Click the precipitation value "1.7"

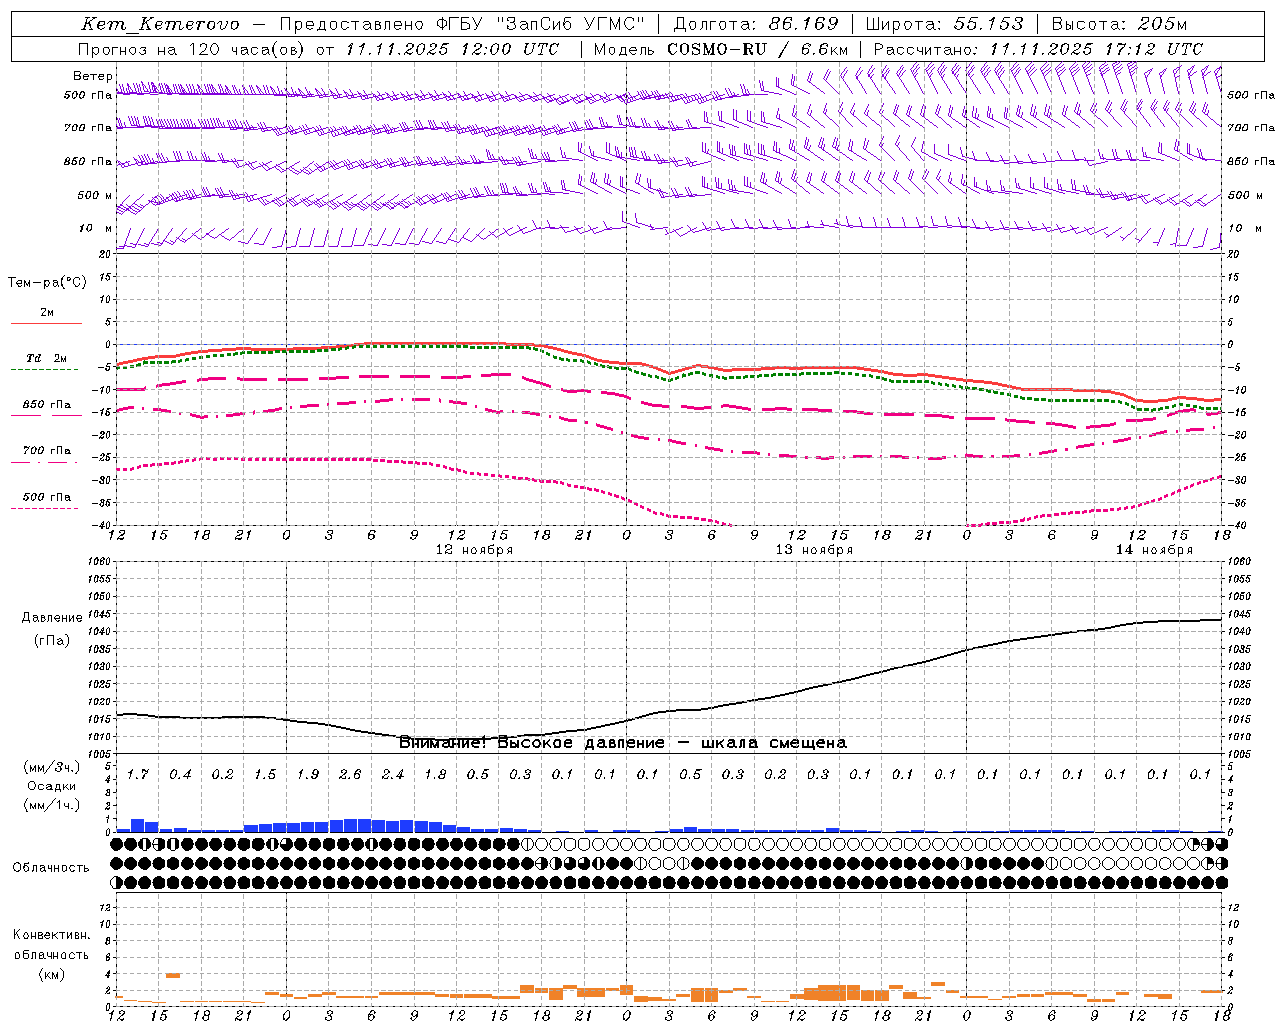tap(137, 774)
